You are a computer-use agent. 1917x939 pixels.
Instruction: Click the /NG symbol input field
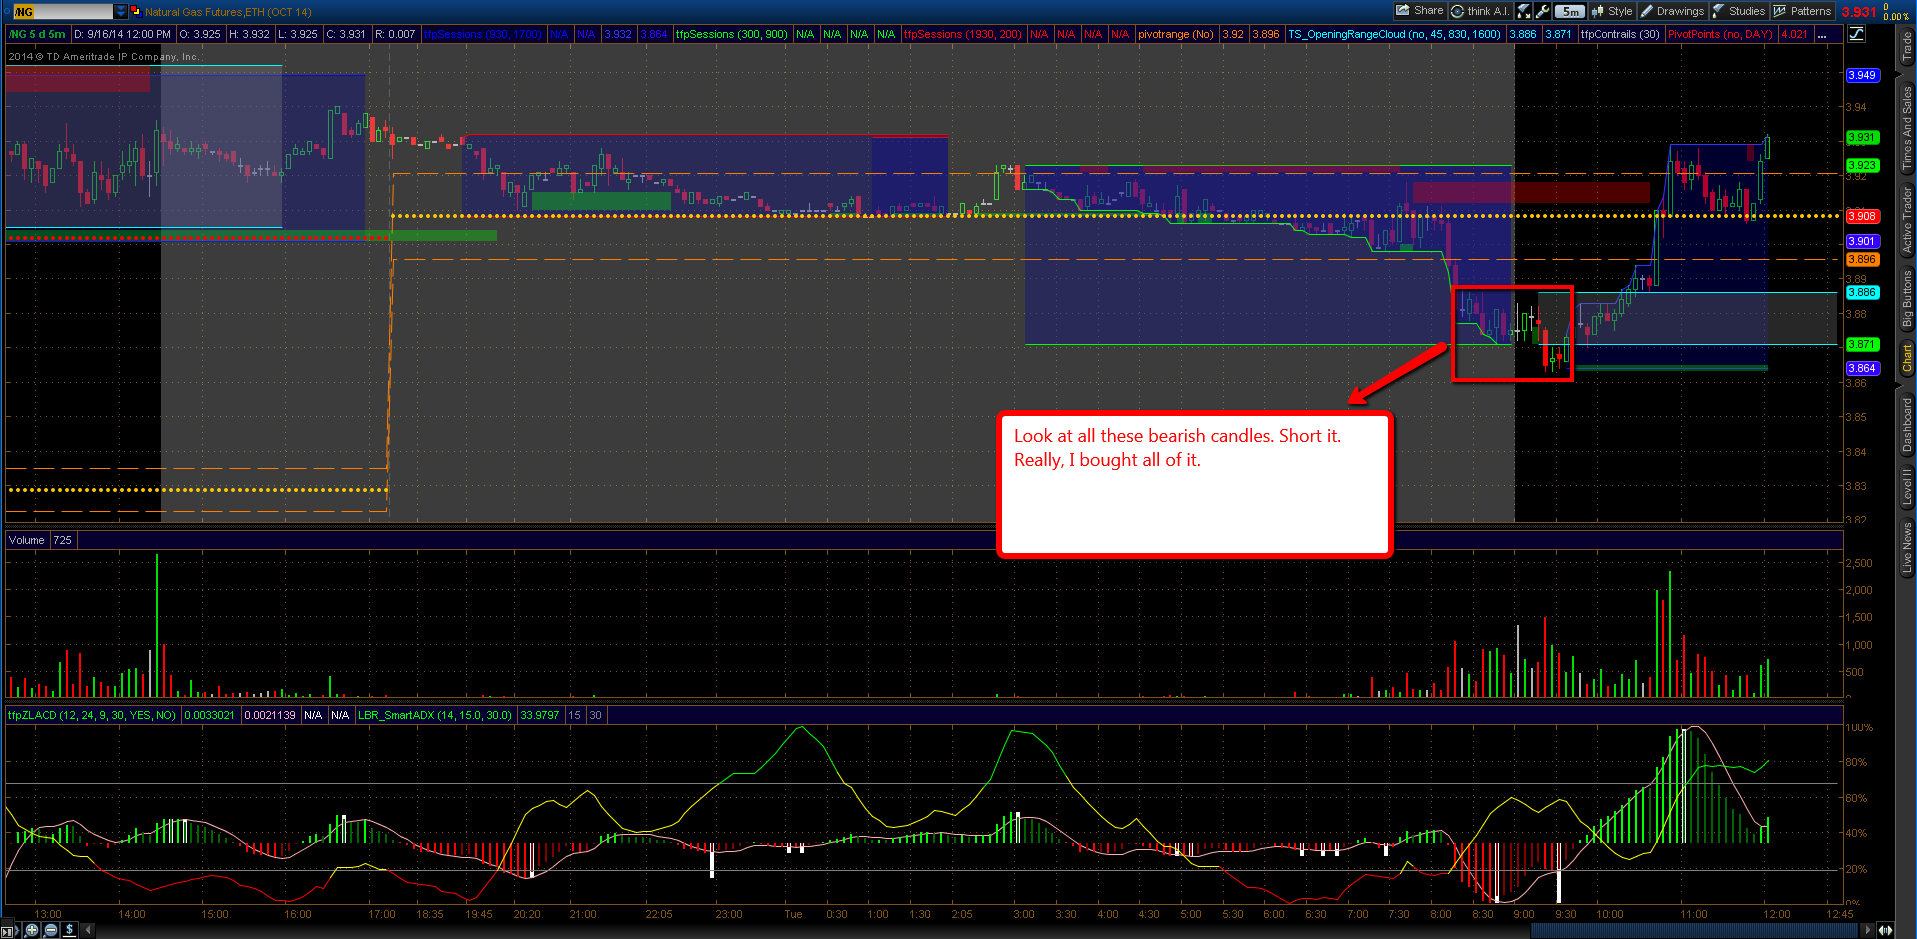(62, 11)
